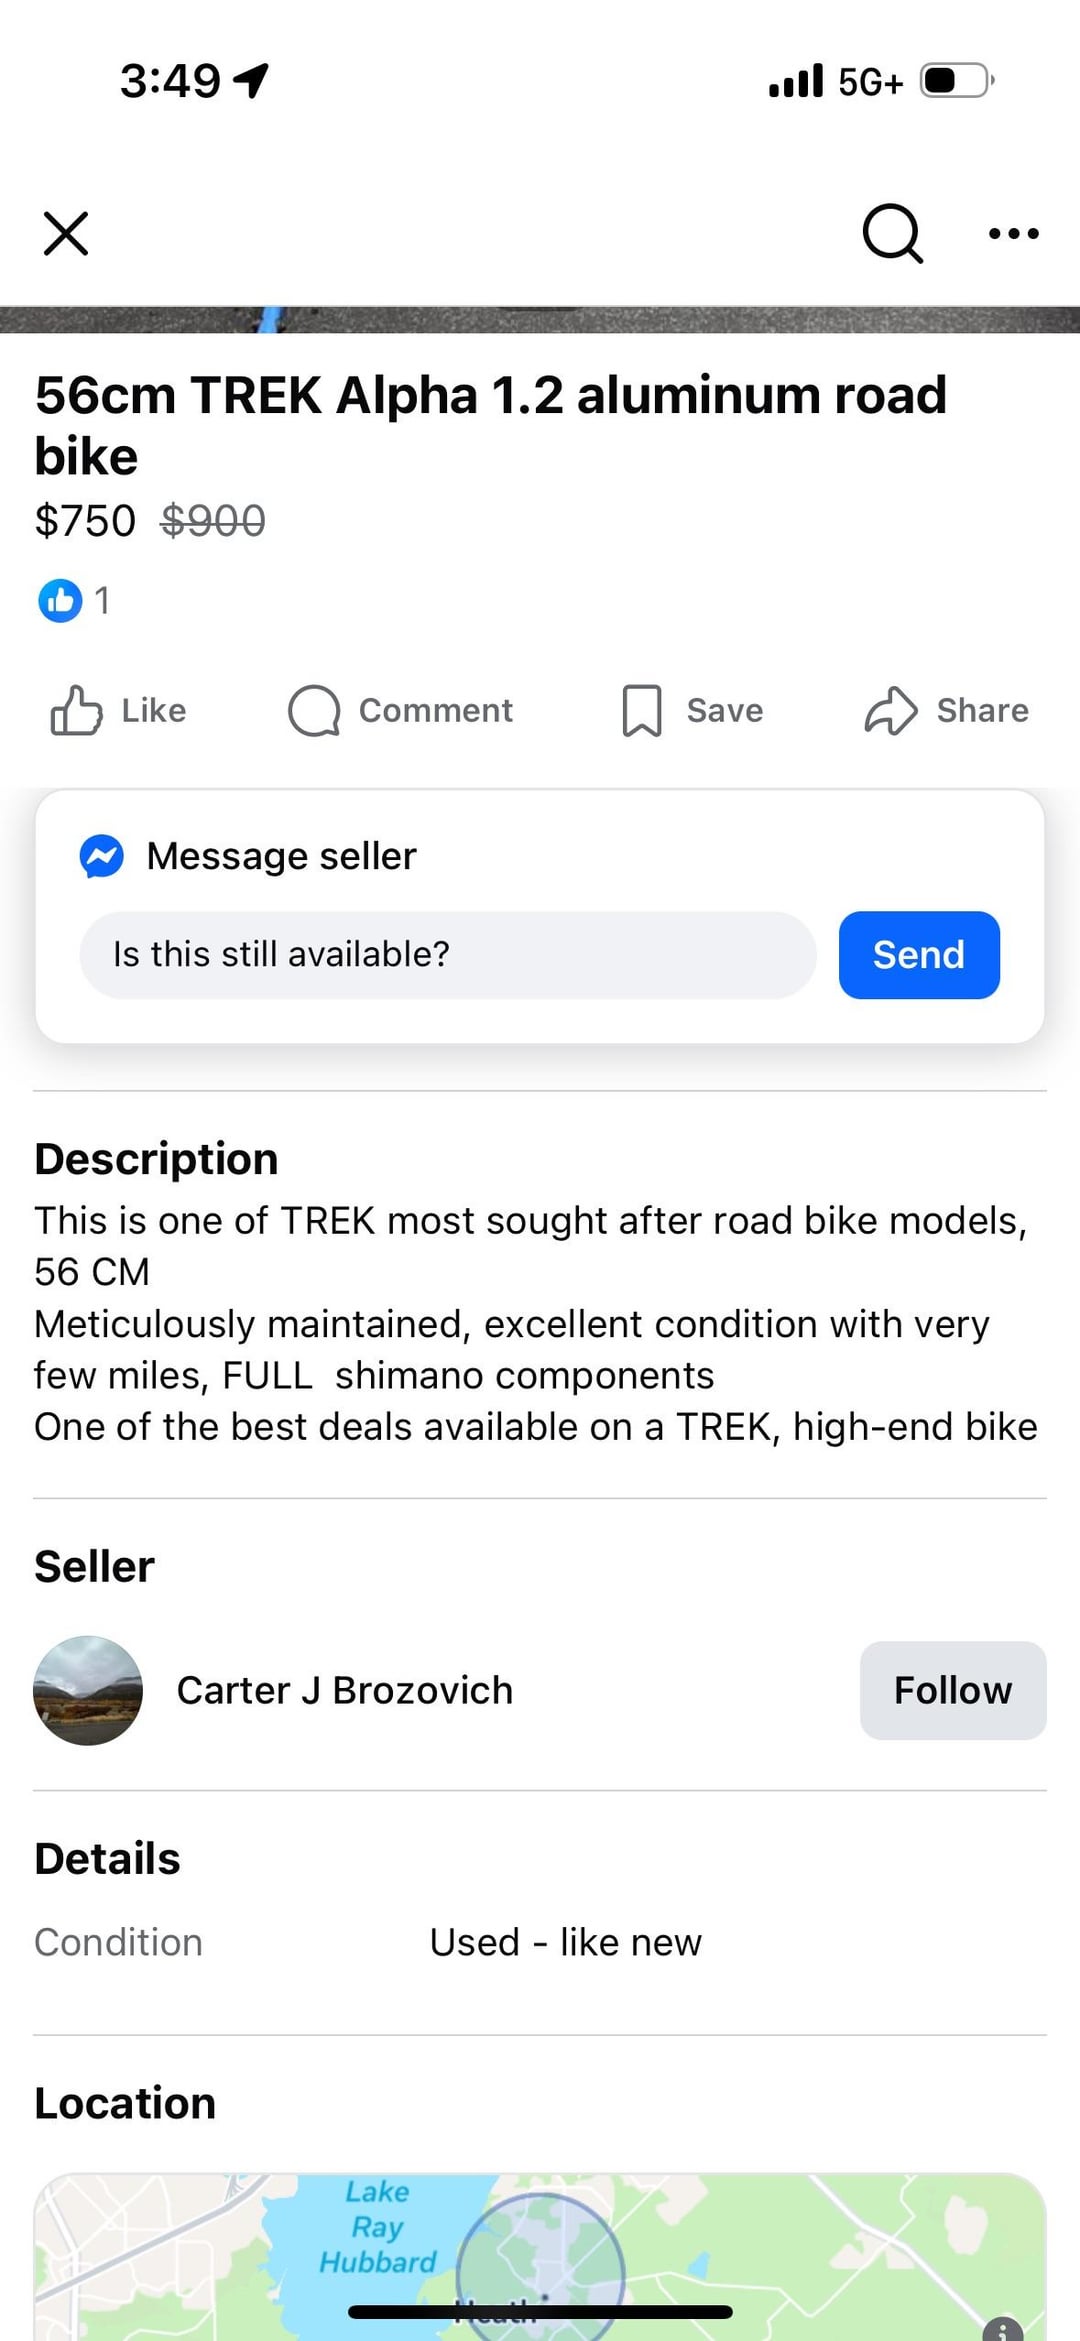Tap the Messenger icon beside Message seller

point(102,856)
